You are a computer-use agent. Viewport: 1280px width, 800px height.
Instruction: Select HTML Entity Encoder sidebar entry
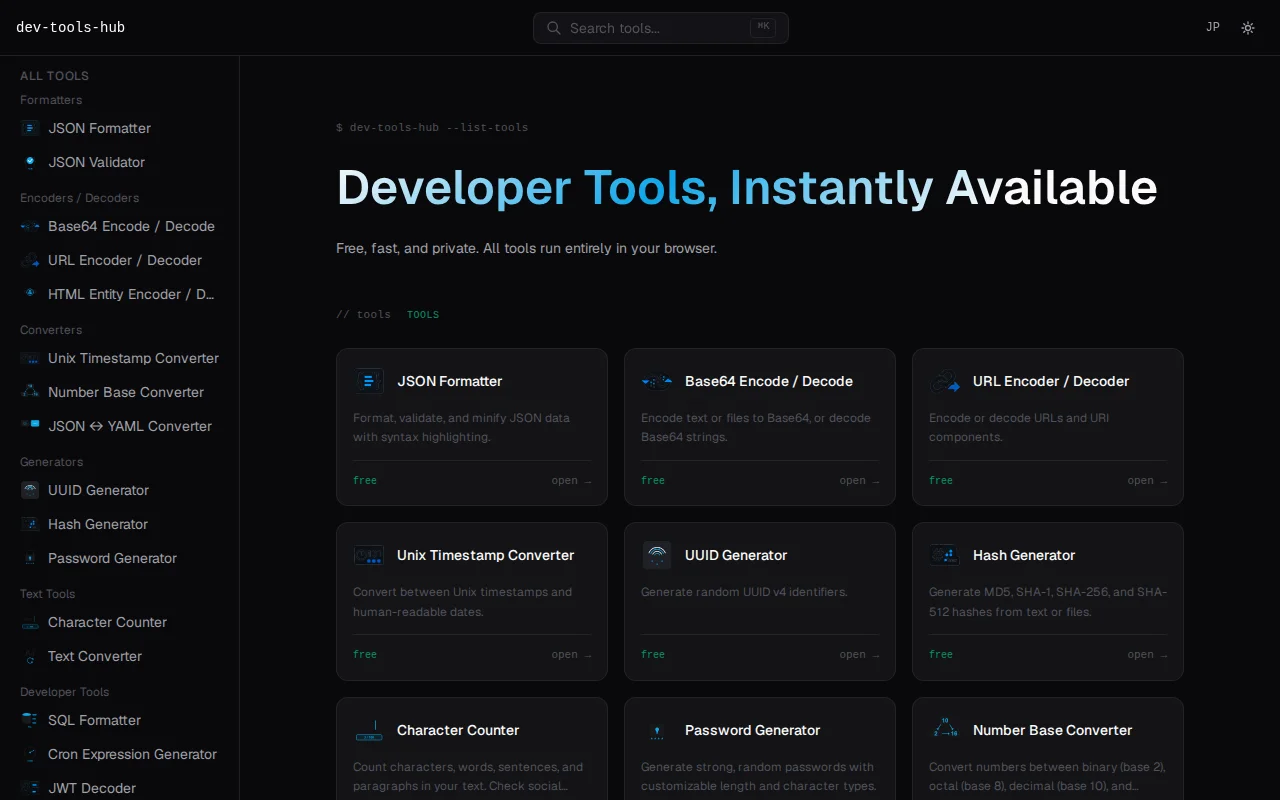(119, 294)
